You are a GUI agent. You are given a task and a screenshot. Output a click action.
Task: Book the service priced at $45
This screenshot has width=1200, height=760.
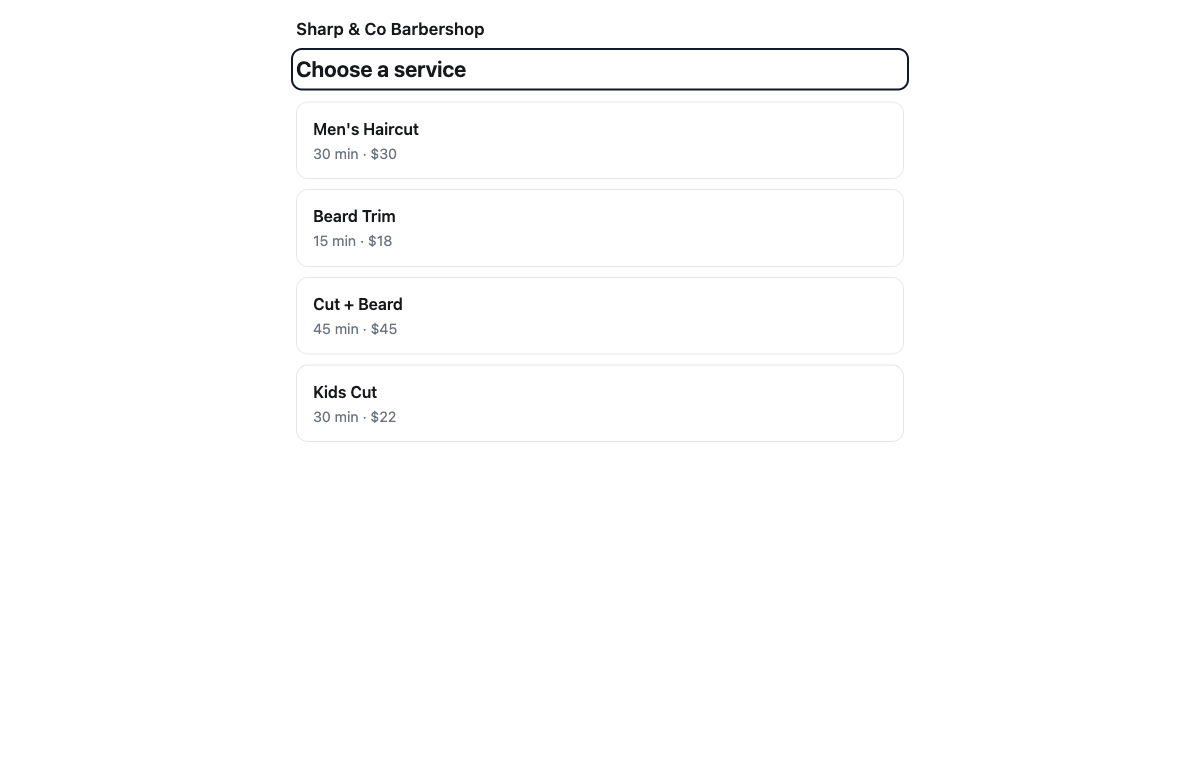(600, 316)
